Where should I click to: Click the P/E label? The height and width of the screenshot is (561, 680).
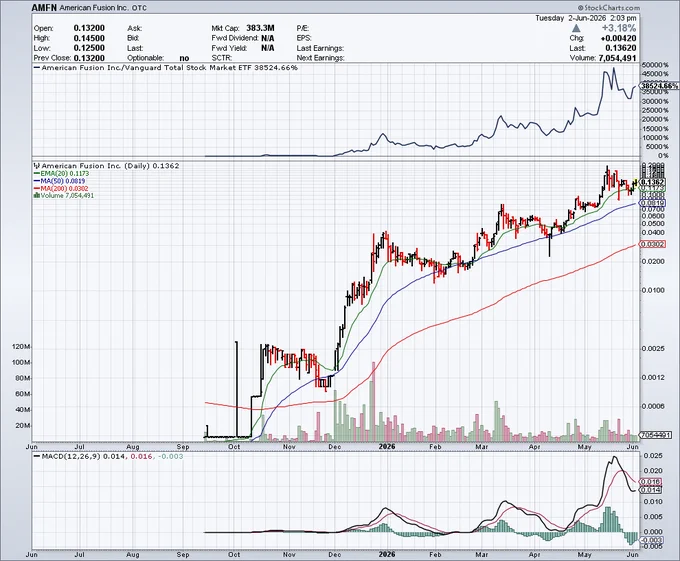click(x=302, y=28)
